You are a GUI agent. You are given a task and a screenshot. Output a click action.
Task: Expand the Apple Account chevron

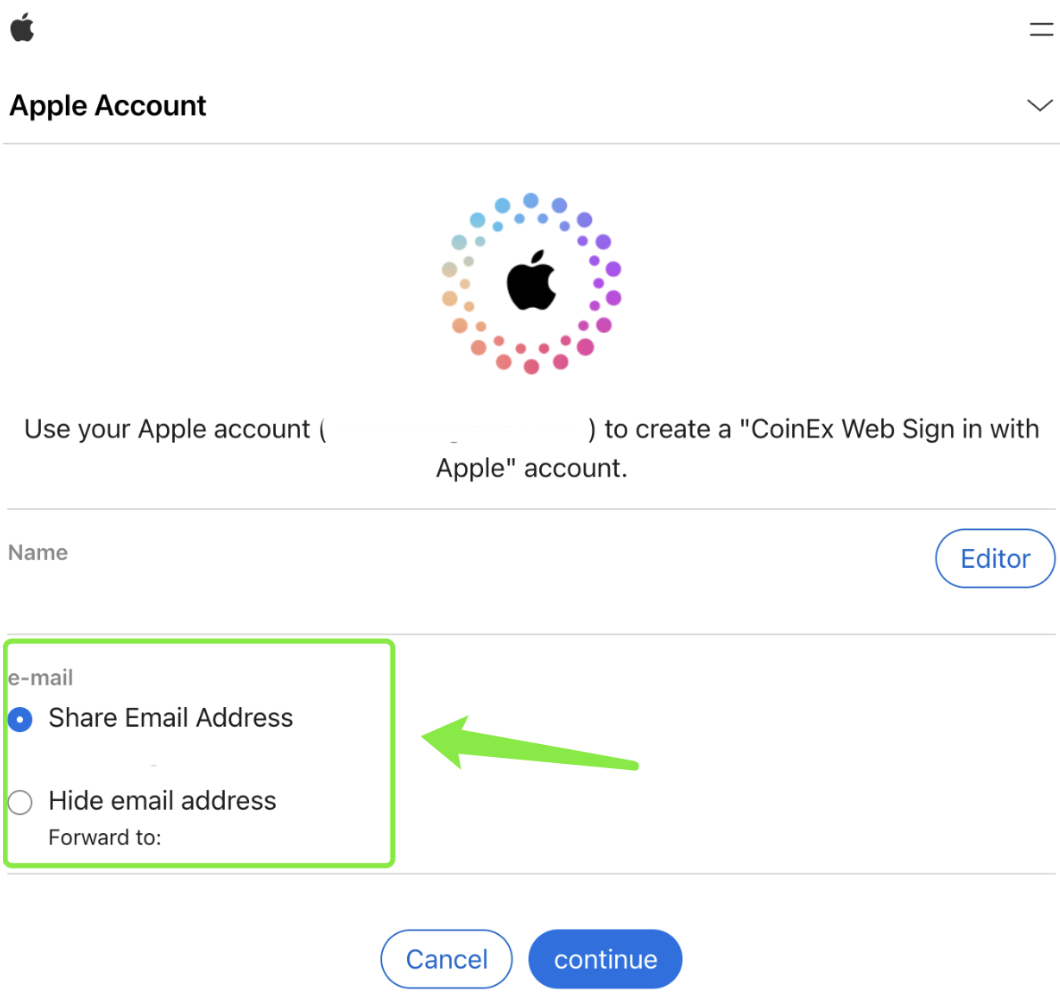[1040, 105]
